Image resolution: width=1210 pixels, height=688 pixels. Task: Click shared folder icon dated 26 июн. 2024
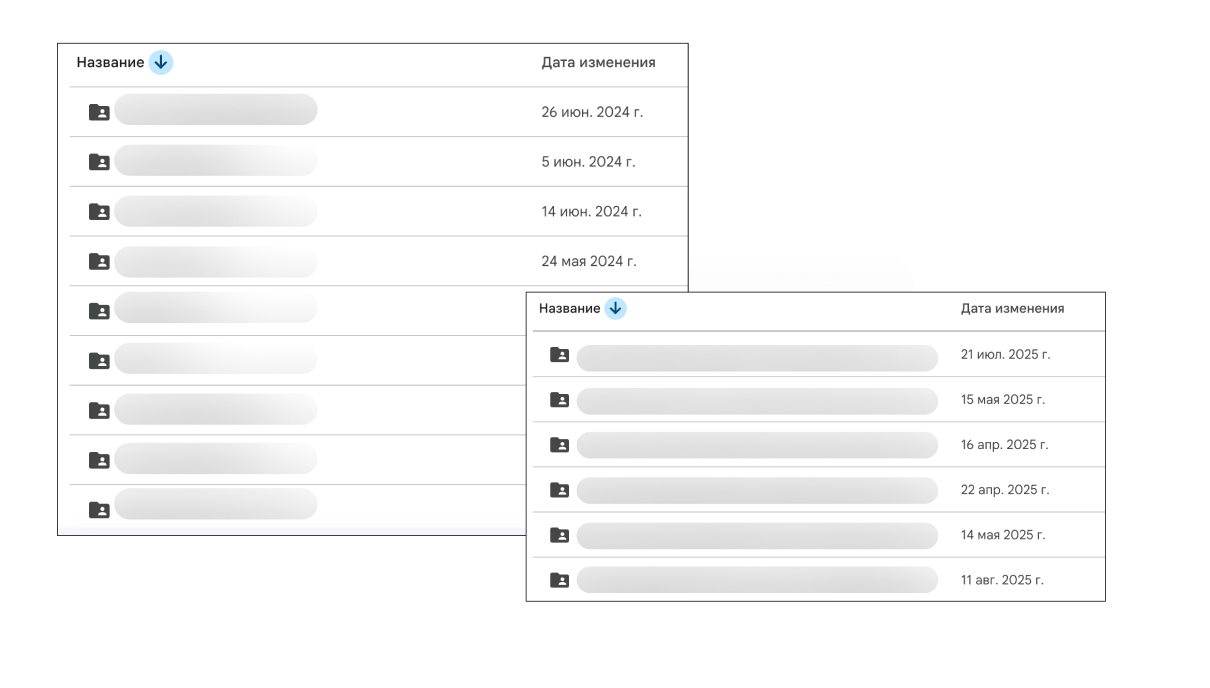tap(99, 112)
